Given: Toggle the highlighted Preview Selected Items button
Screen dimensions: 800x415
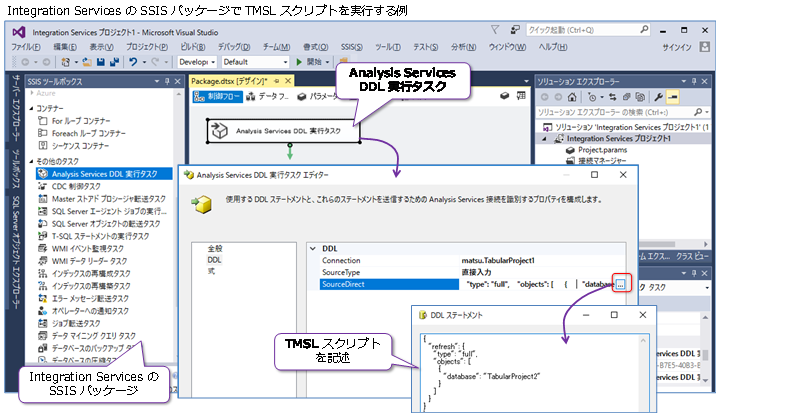Looking at the screenshot, I should (x=673, y=97).
